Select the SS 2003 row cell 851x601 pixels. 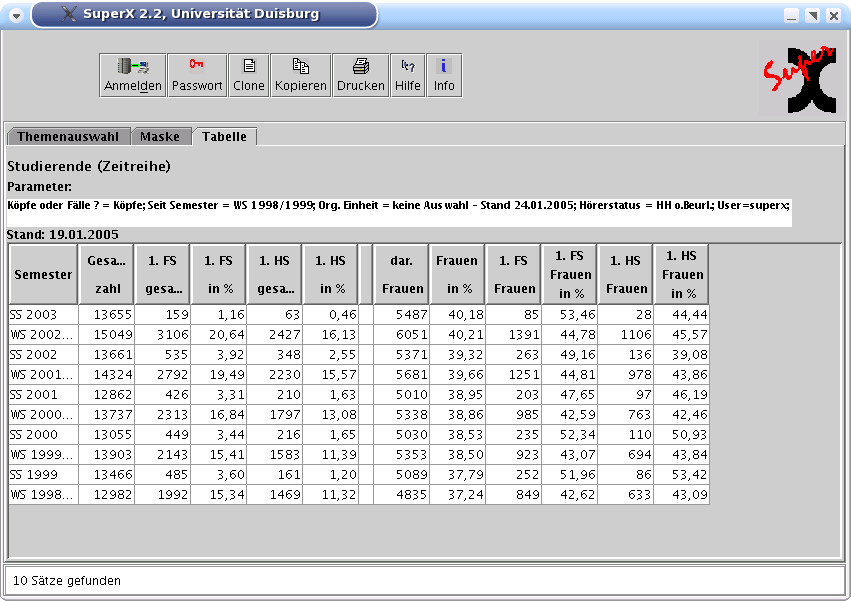(43, 315)
